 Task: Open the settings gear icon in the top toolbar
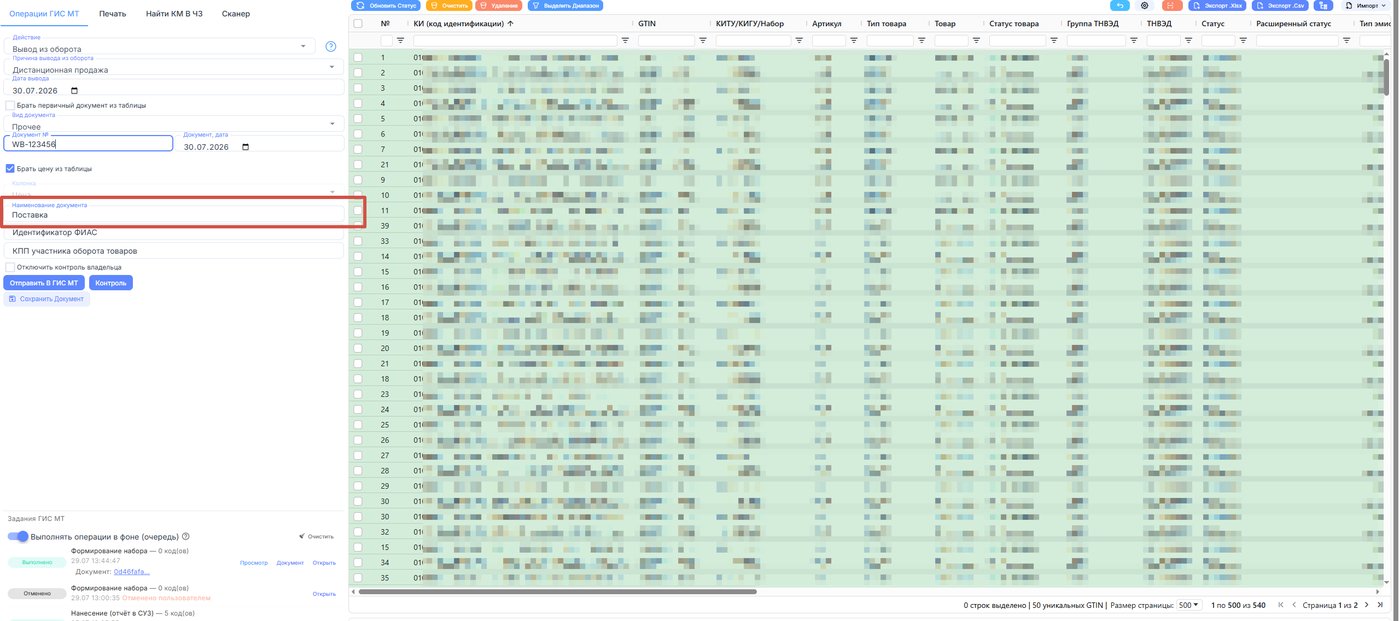pyautogui.click(x=1145, y=5)
